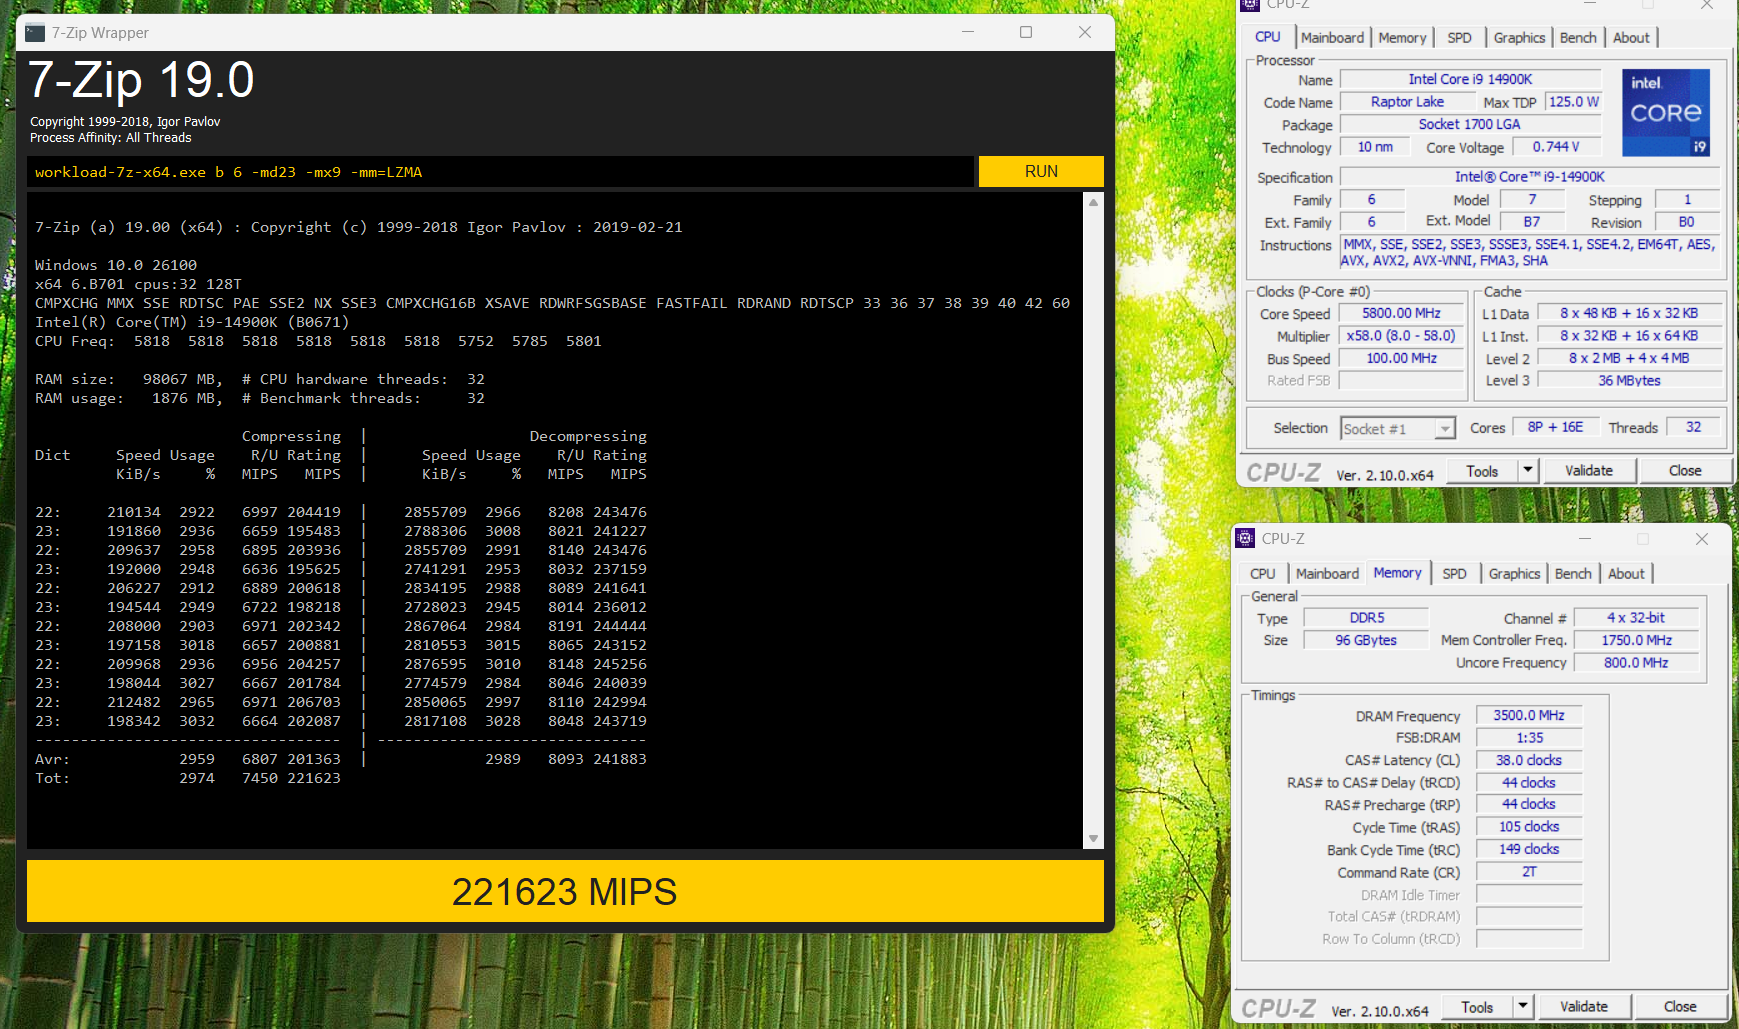Click the Channel # value '4 x 32-bit'

pyautogui.click(x=1636, y=618)
